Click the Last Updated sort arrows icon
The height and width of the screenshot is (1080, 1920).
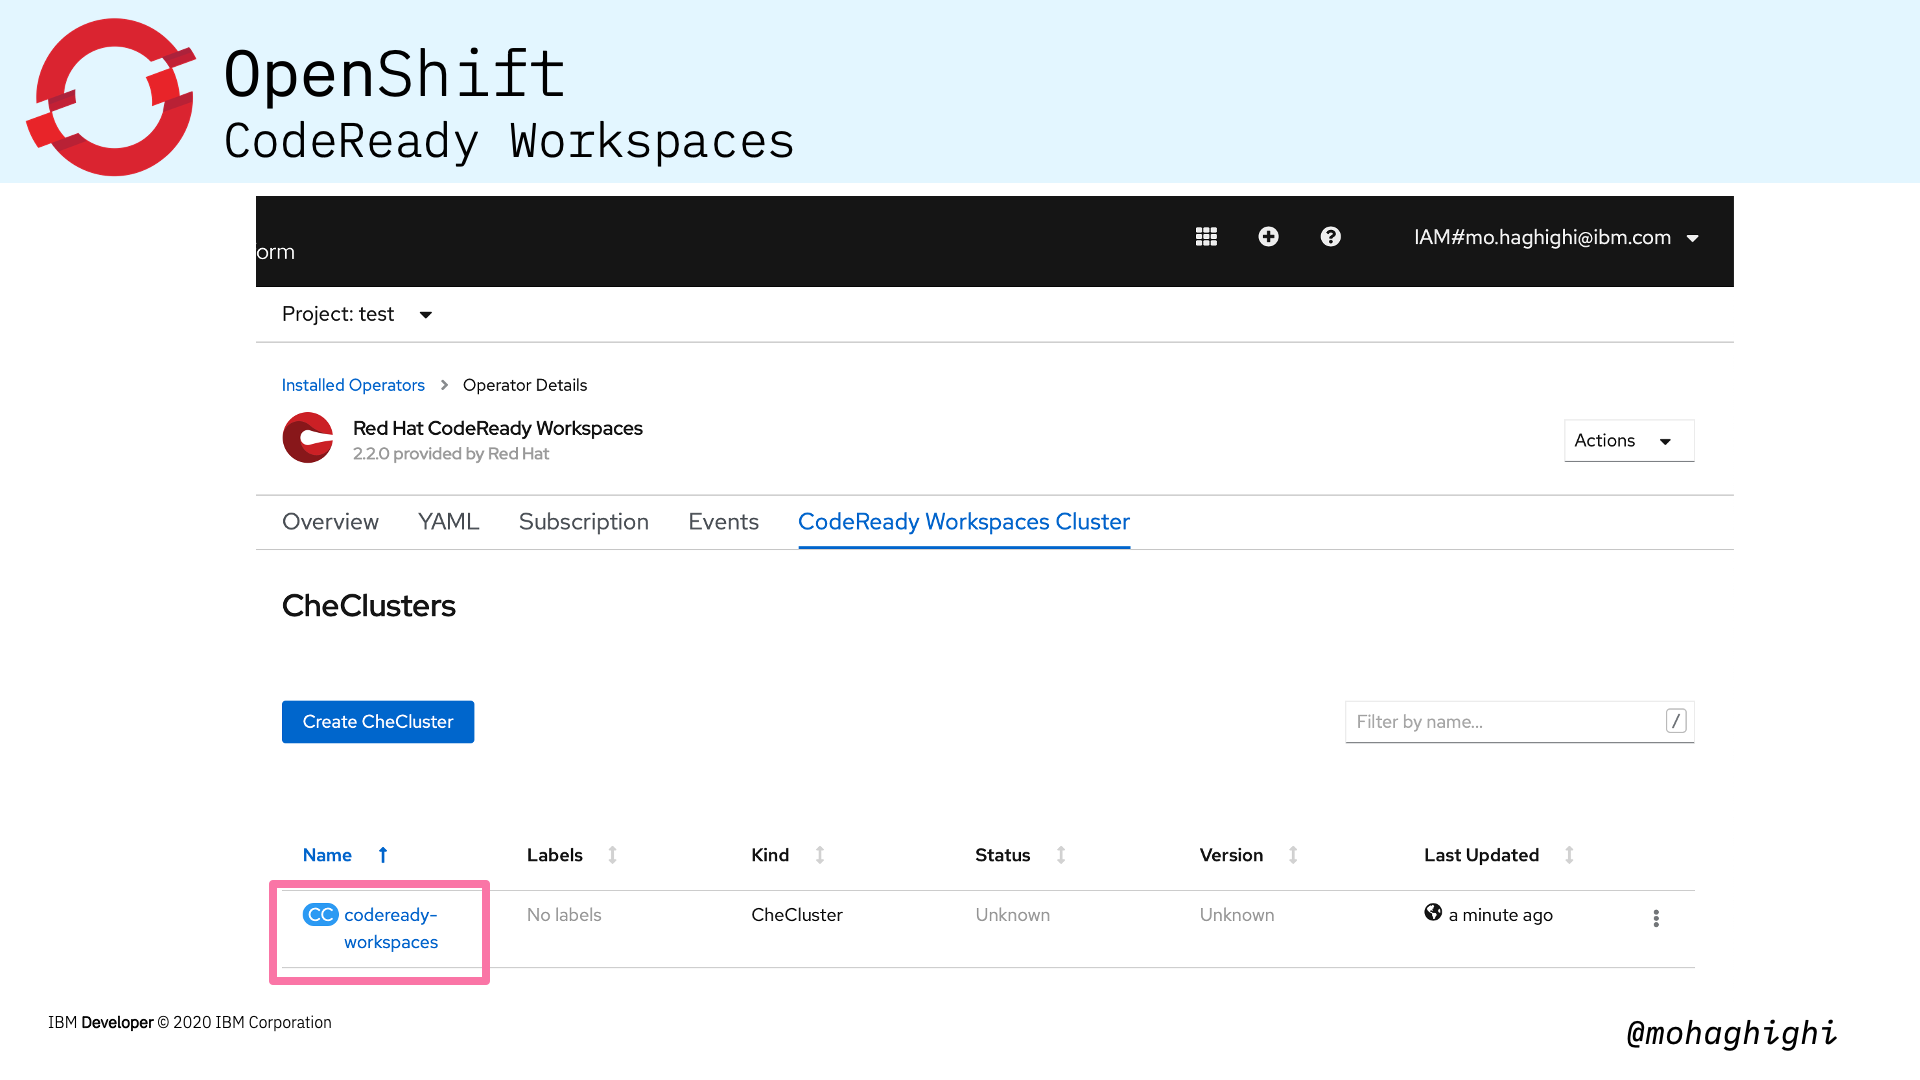[1569, 855]
